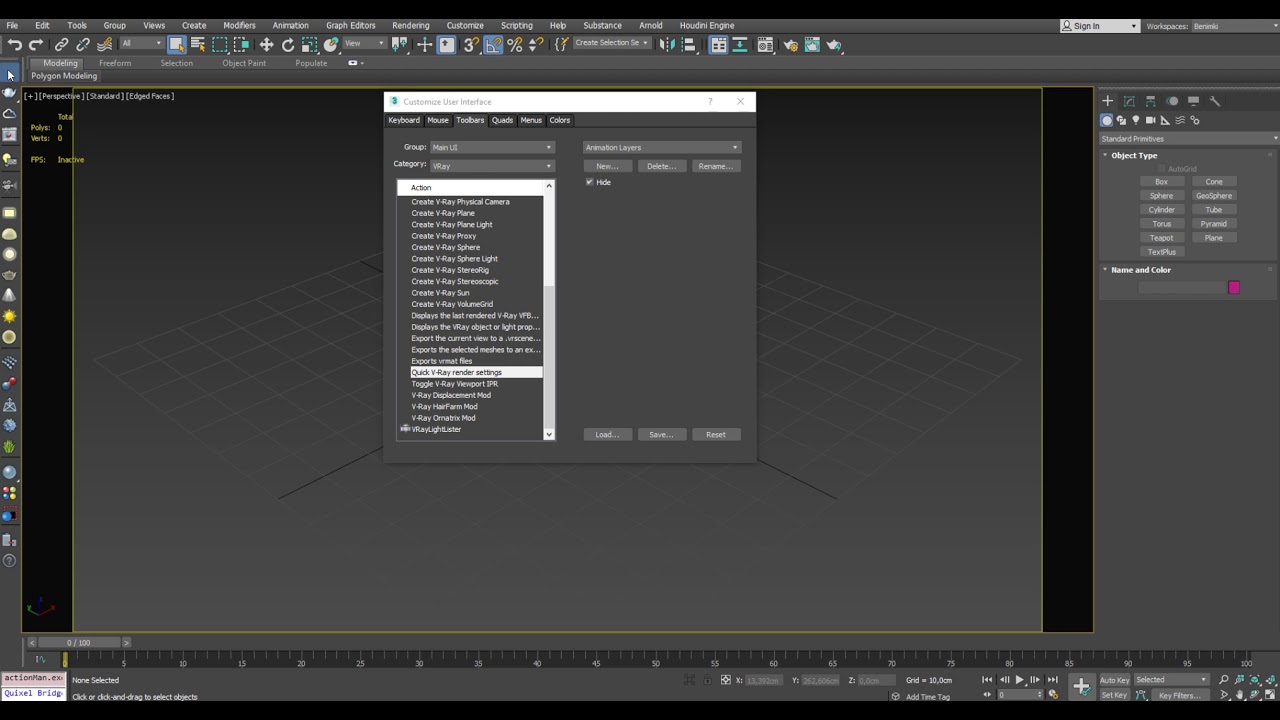Click the Reset button in dialog
Image resolution: width=1280 pixels, height=720 pixels.
click(x=716, y=434)
